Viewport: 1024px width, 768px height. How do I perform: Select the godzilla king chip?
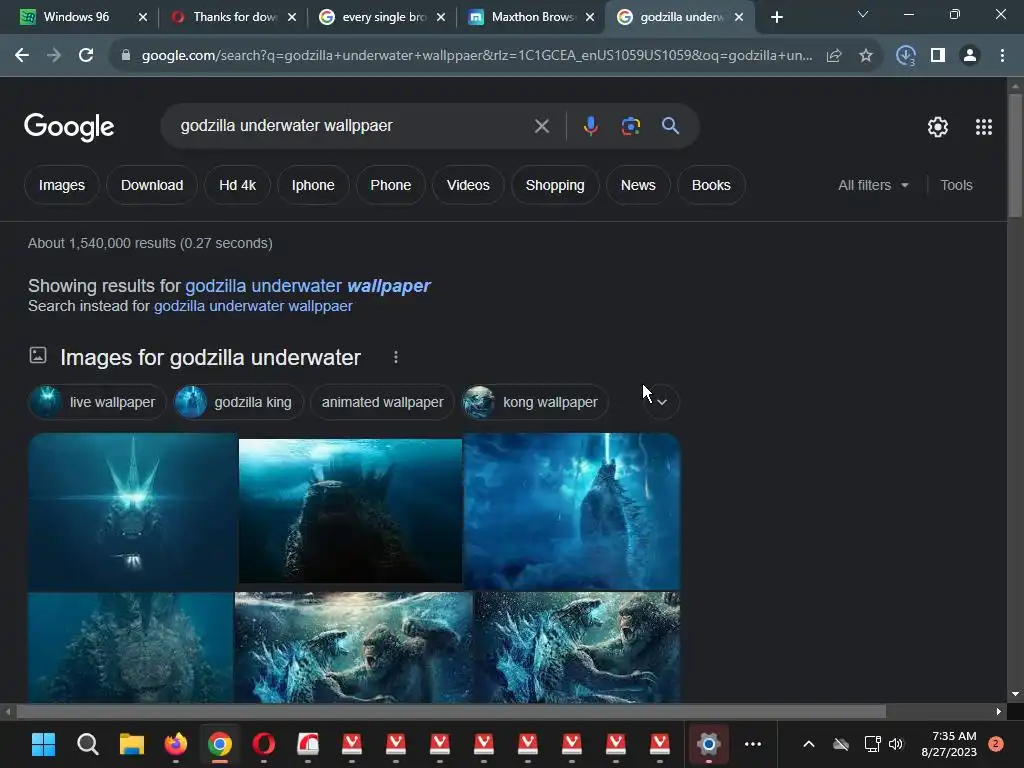coord(238,402)
